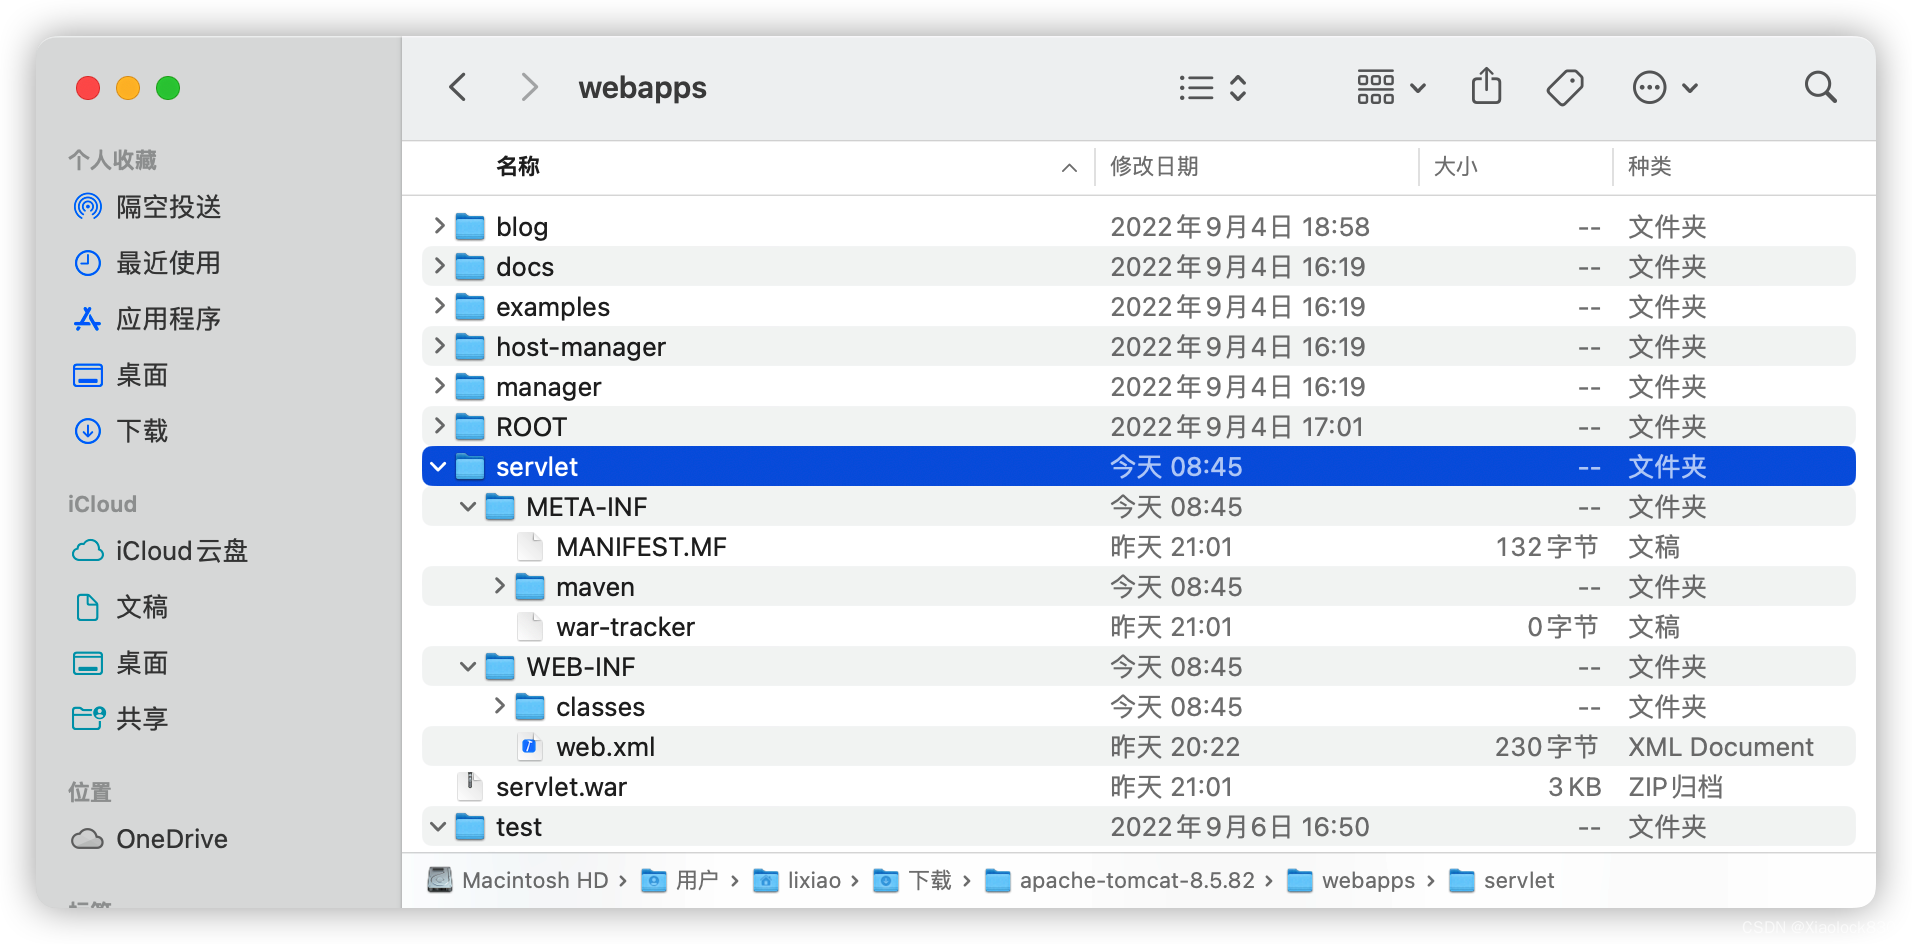Collapse the WEB-INF folder
Screen dimensions: 1912x944
pos(468,667)
